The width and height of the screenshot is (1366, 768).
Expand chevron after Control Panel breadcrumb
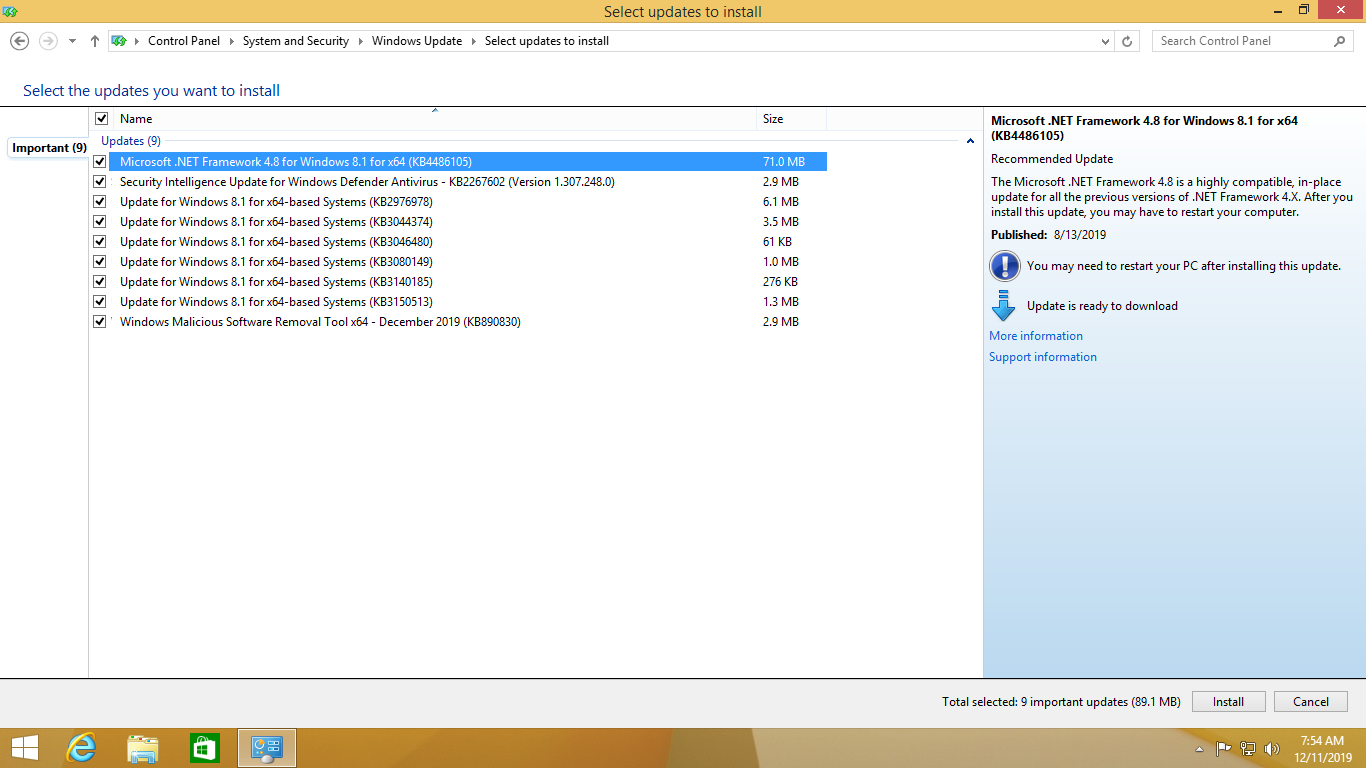pyautogui.click(x=231, y=41)
